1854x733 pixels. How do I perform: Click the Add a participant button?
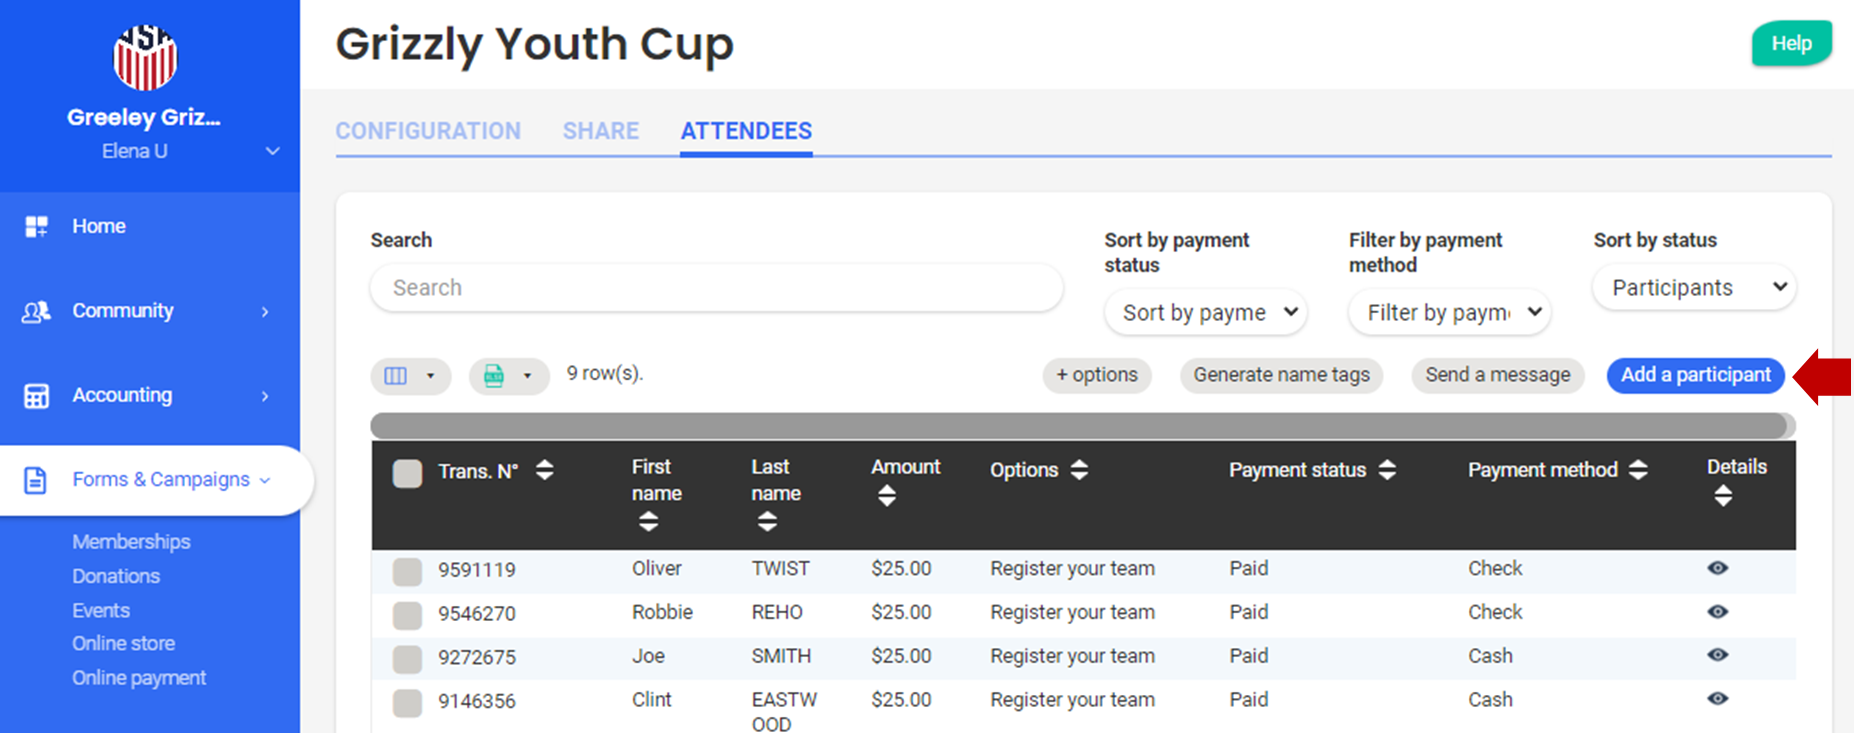click(1695, 375)
